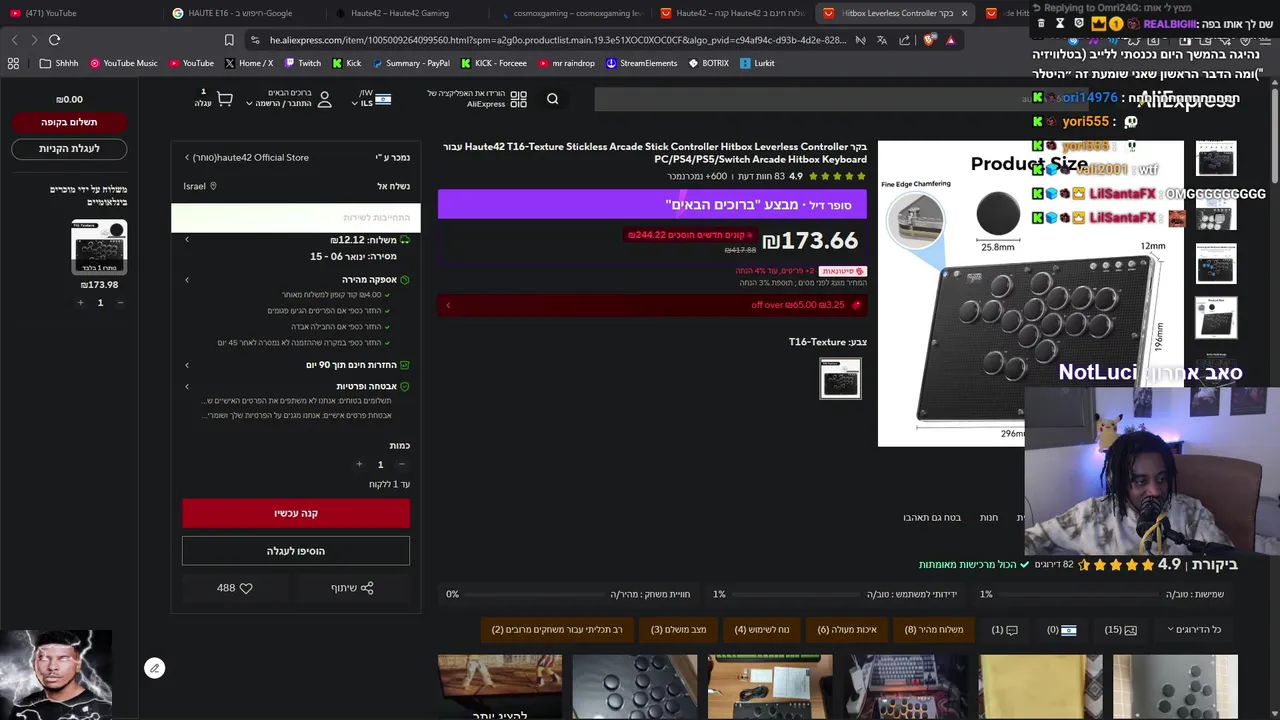This screenshot has height=720, width=1280.
Task: Bookmark this page in the address bar
Action: tap(229, 40)
